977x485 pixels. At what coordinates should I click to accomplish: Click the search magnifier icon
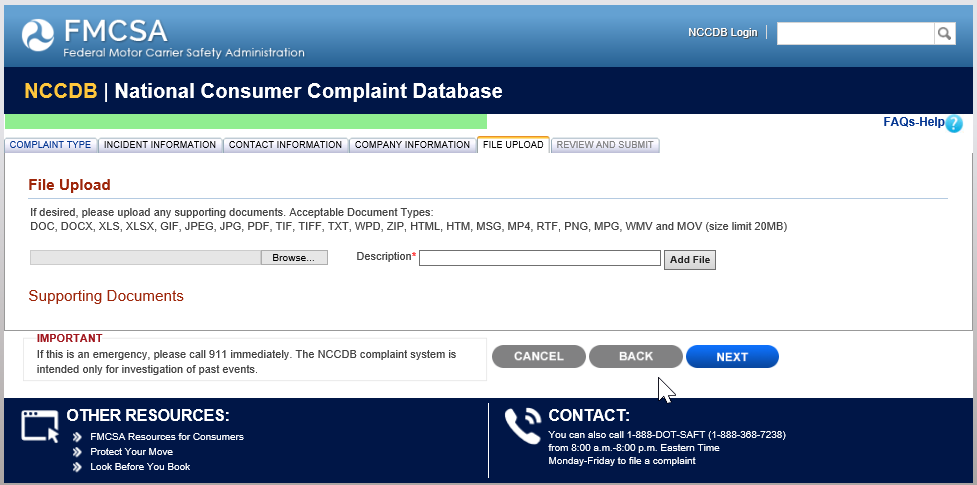(945, 33)
